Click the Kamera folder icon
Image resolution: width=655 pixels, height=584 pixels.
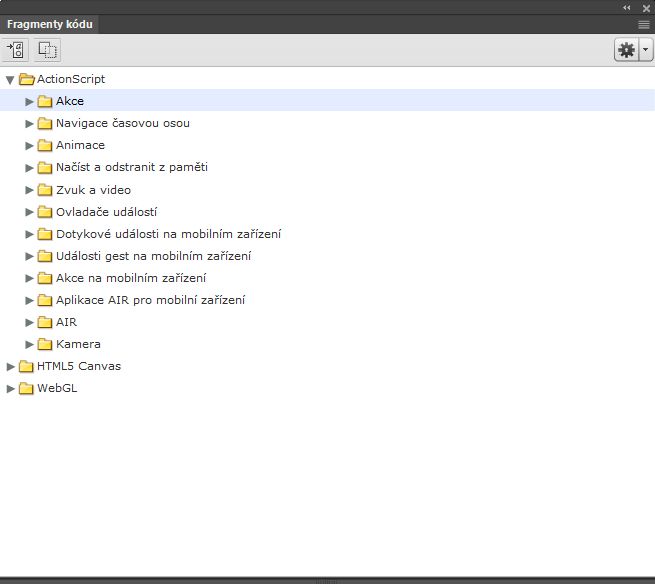tap(45, 344)
